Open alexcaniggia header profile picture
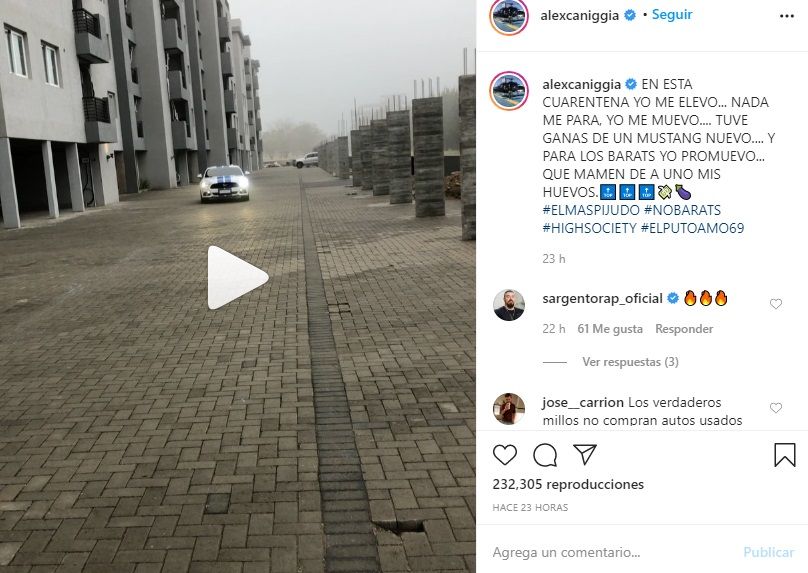 click(x=509, y=16)
